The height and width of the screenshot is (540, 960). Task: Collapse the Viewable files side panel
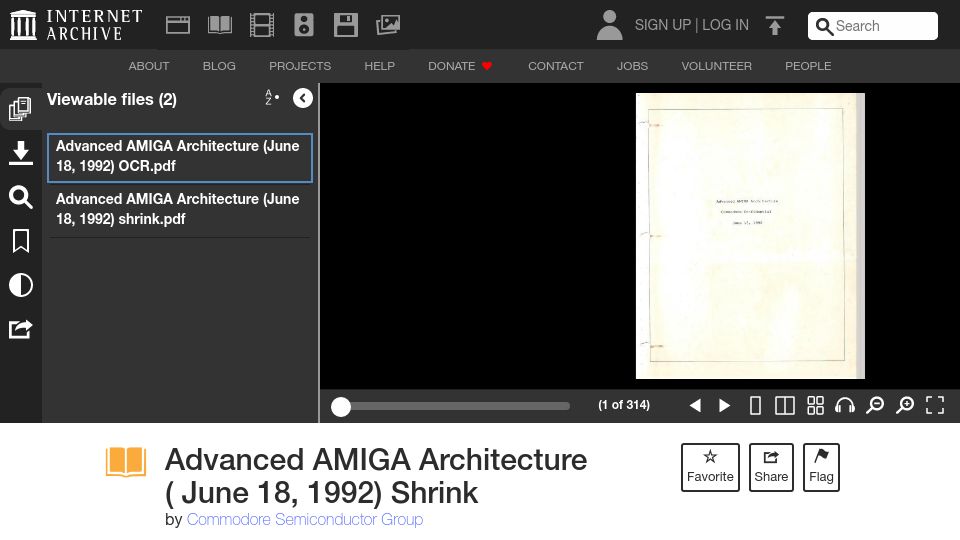(302, 98)
